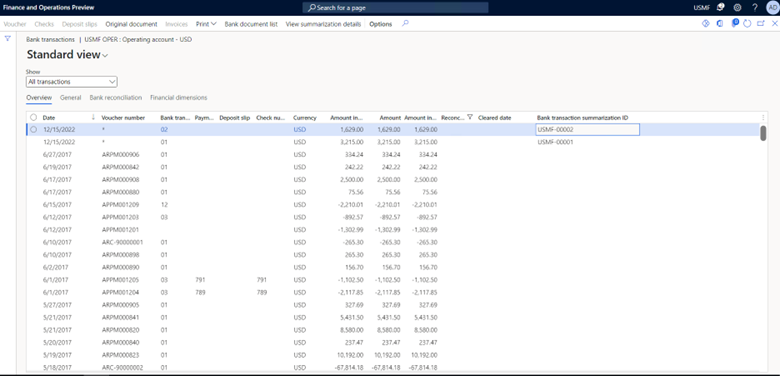
Task: Select the USMF-00001 summarization ID cell
Action: pyautogui.click(x=555, y=142)
